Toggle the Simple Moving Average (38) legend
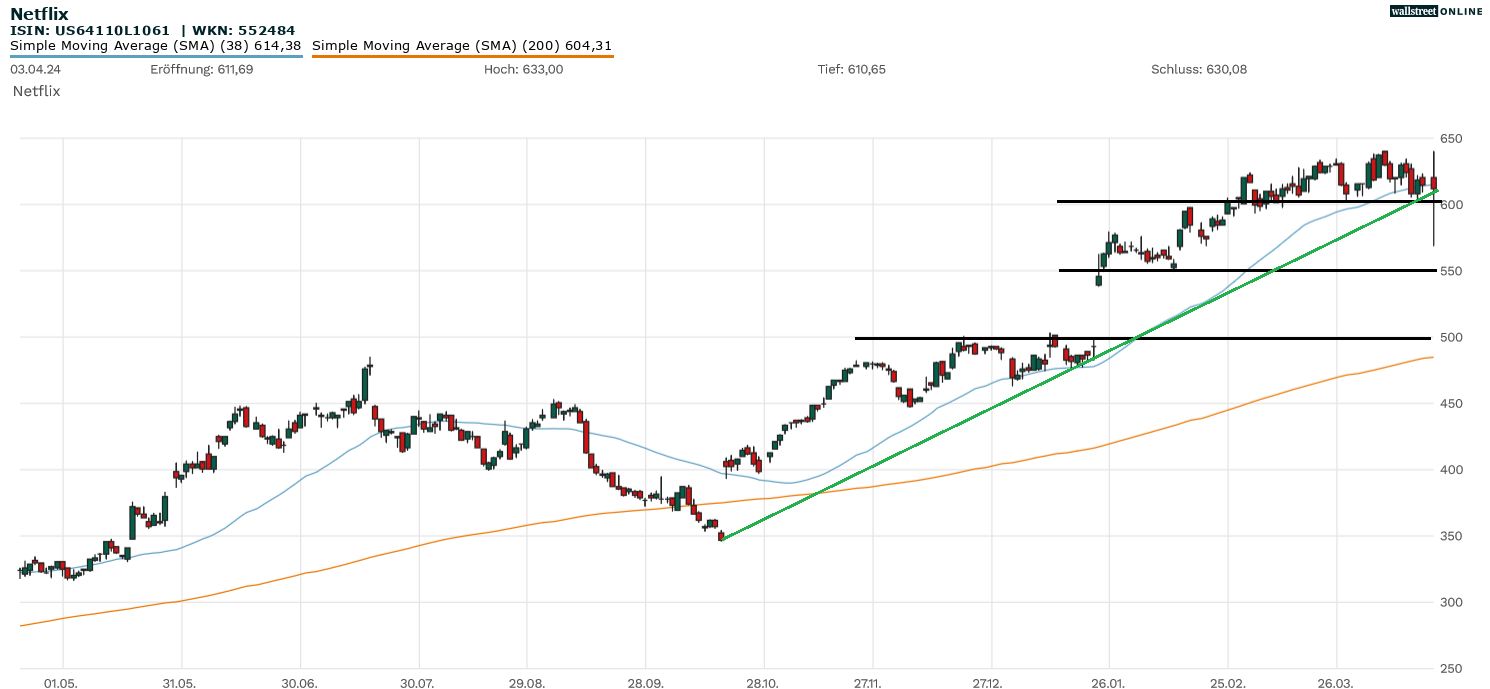The image size is (1490, 689). (155, 45)
